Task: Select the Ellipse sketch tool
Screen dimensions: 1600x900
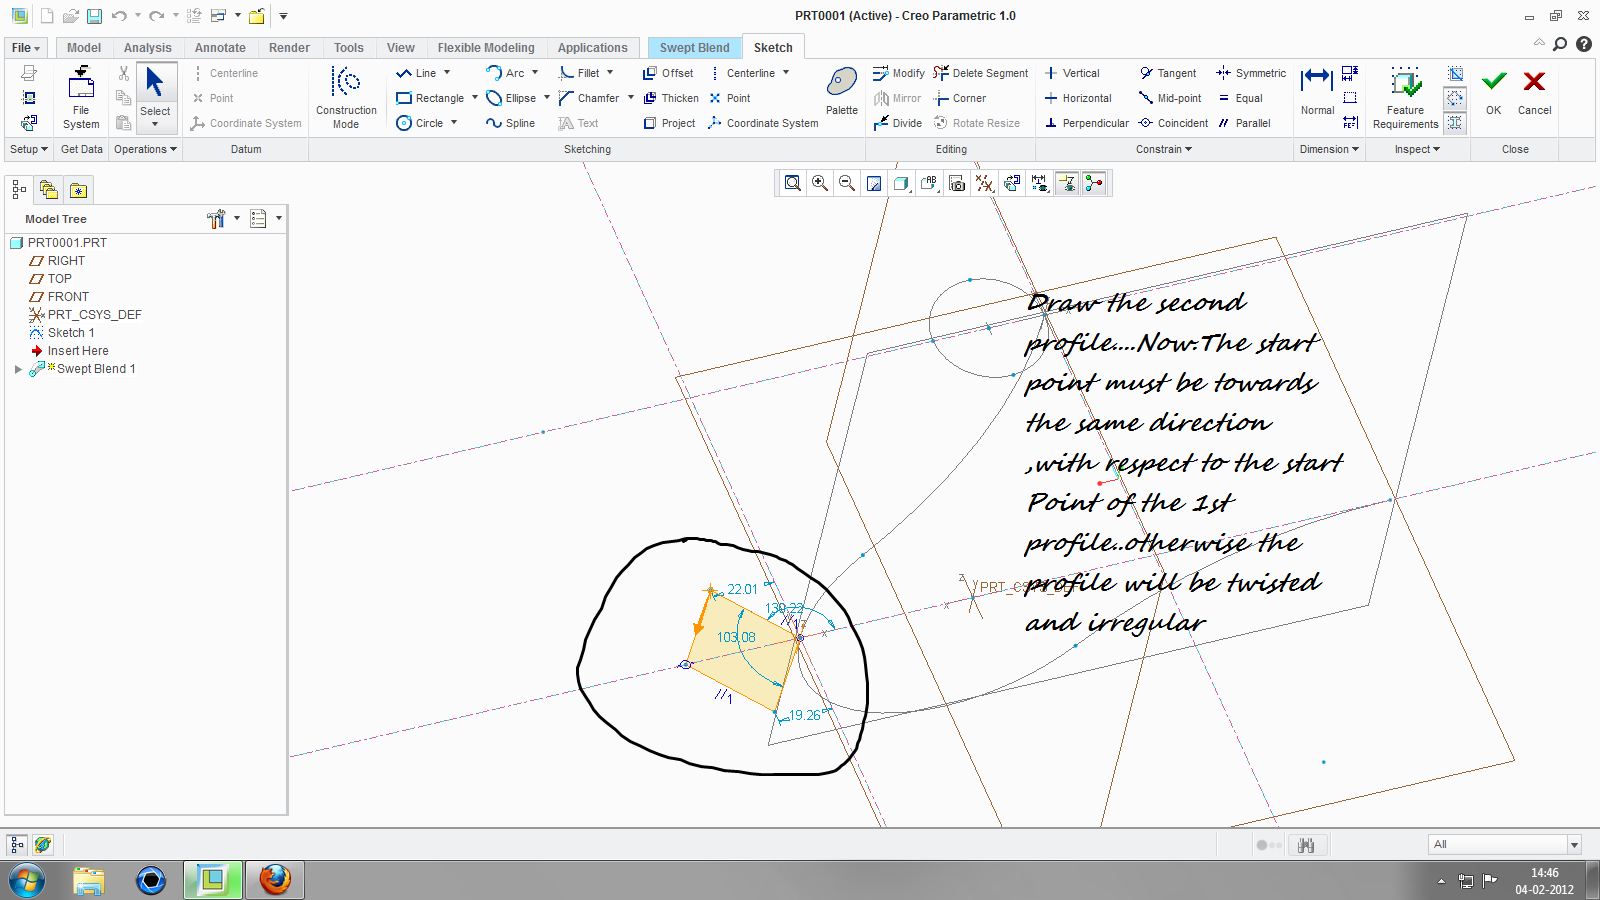Action: 511,98
